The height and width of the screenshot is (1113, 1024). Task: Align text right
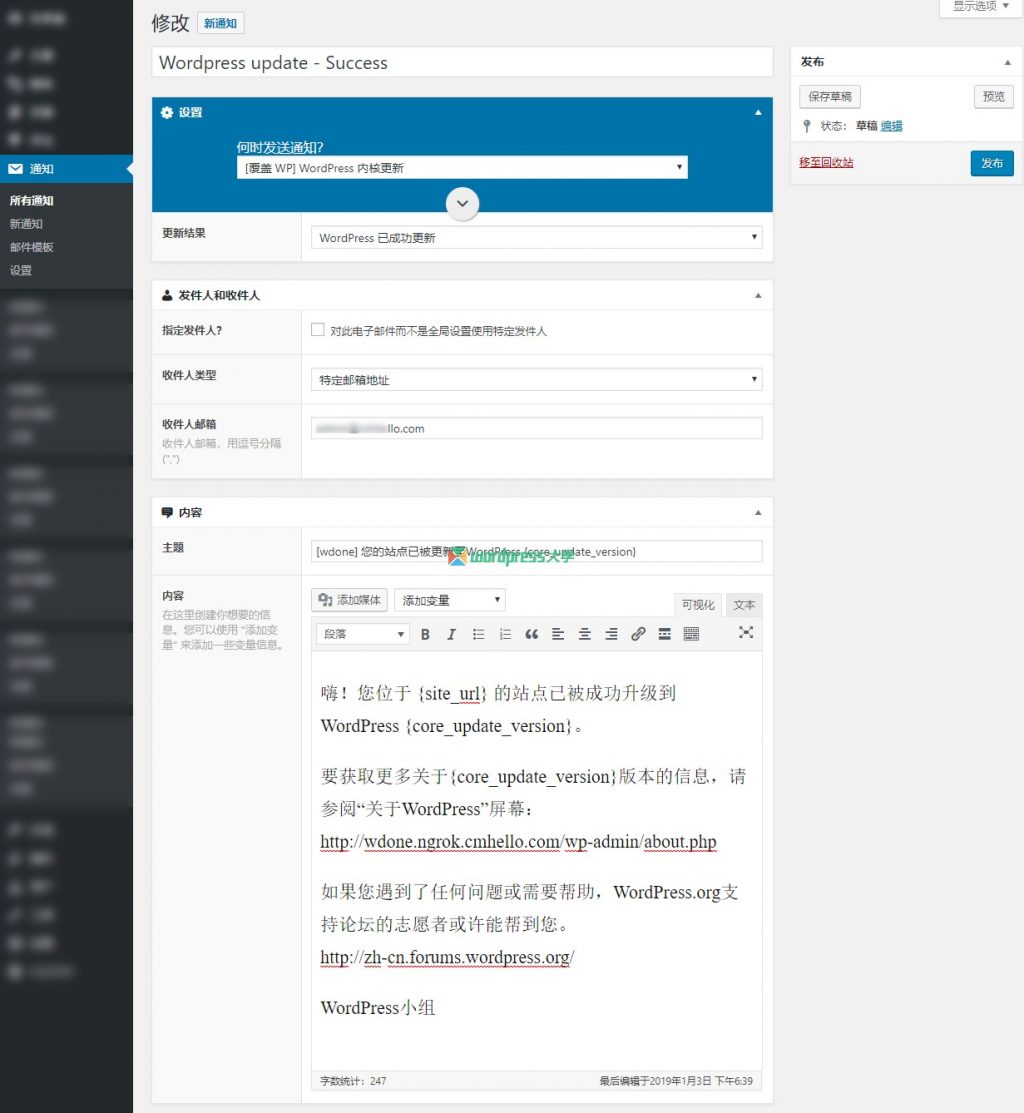(611, 634)
